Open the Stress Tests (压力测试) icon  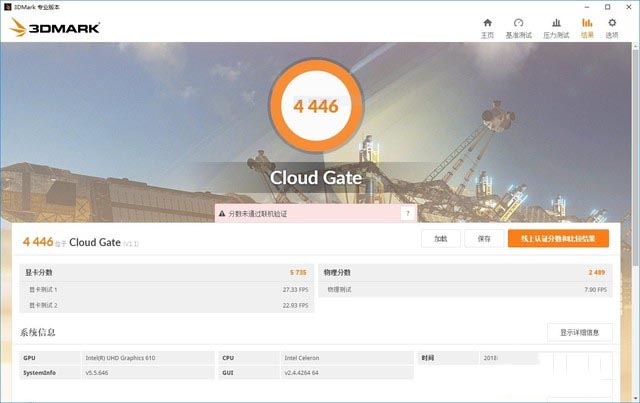click(x=556, y=23)
